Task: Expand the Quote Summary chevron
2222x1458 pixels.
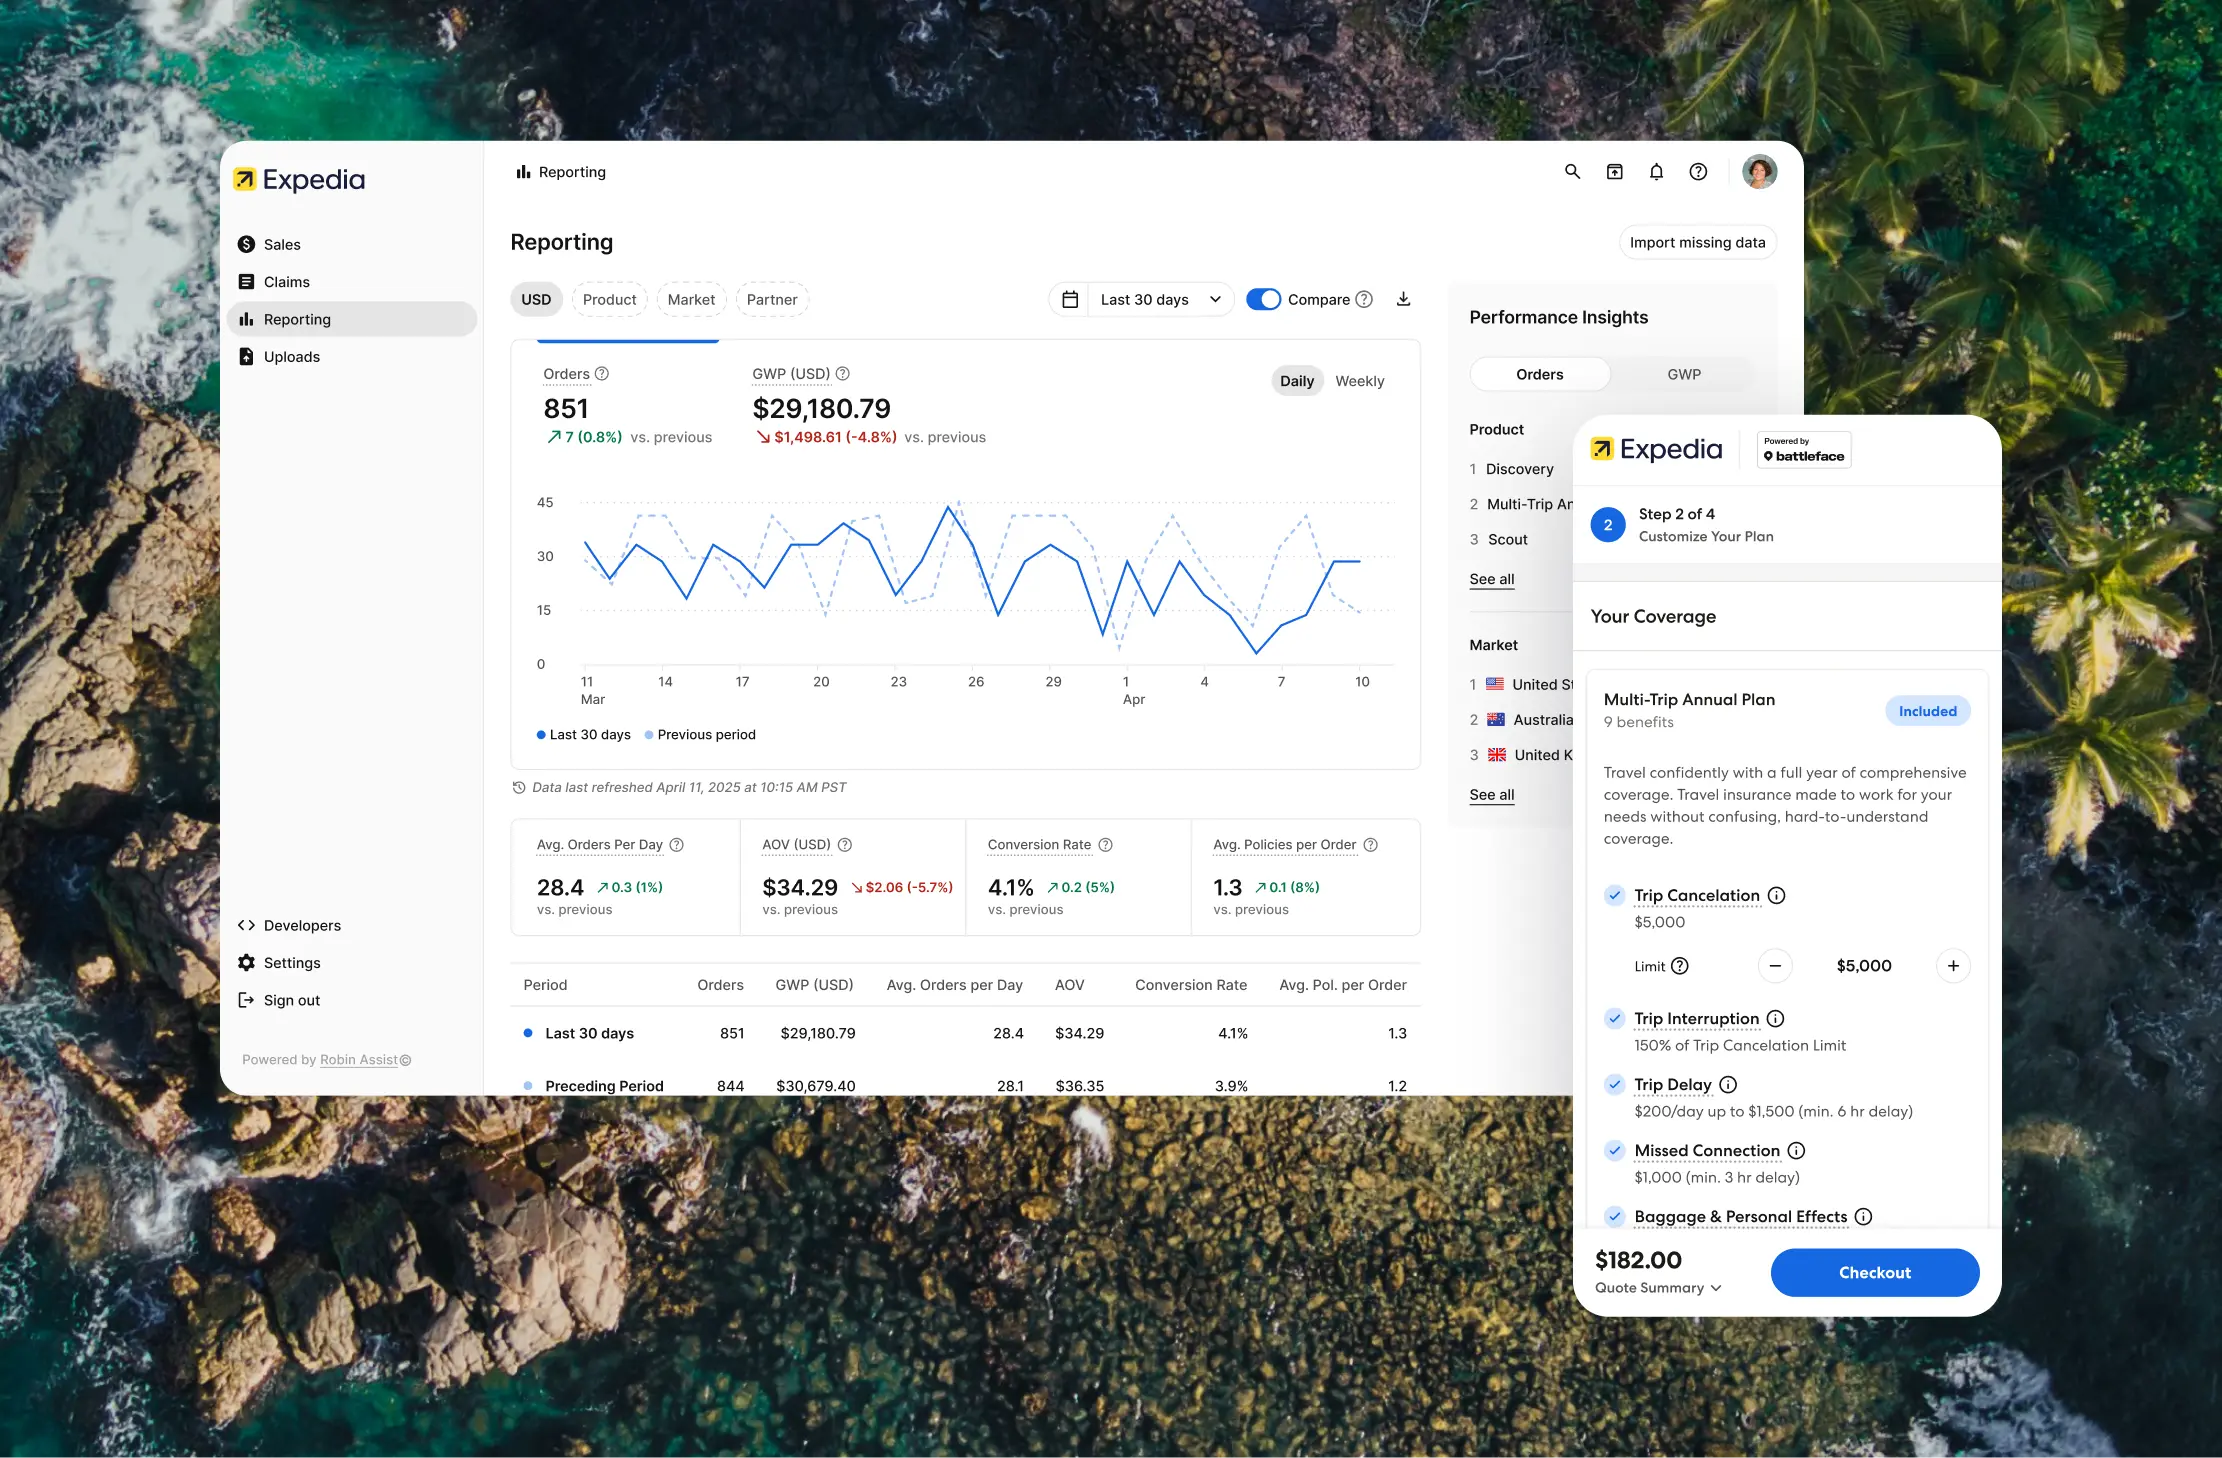Action: click(x=1716, y=1288)
